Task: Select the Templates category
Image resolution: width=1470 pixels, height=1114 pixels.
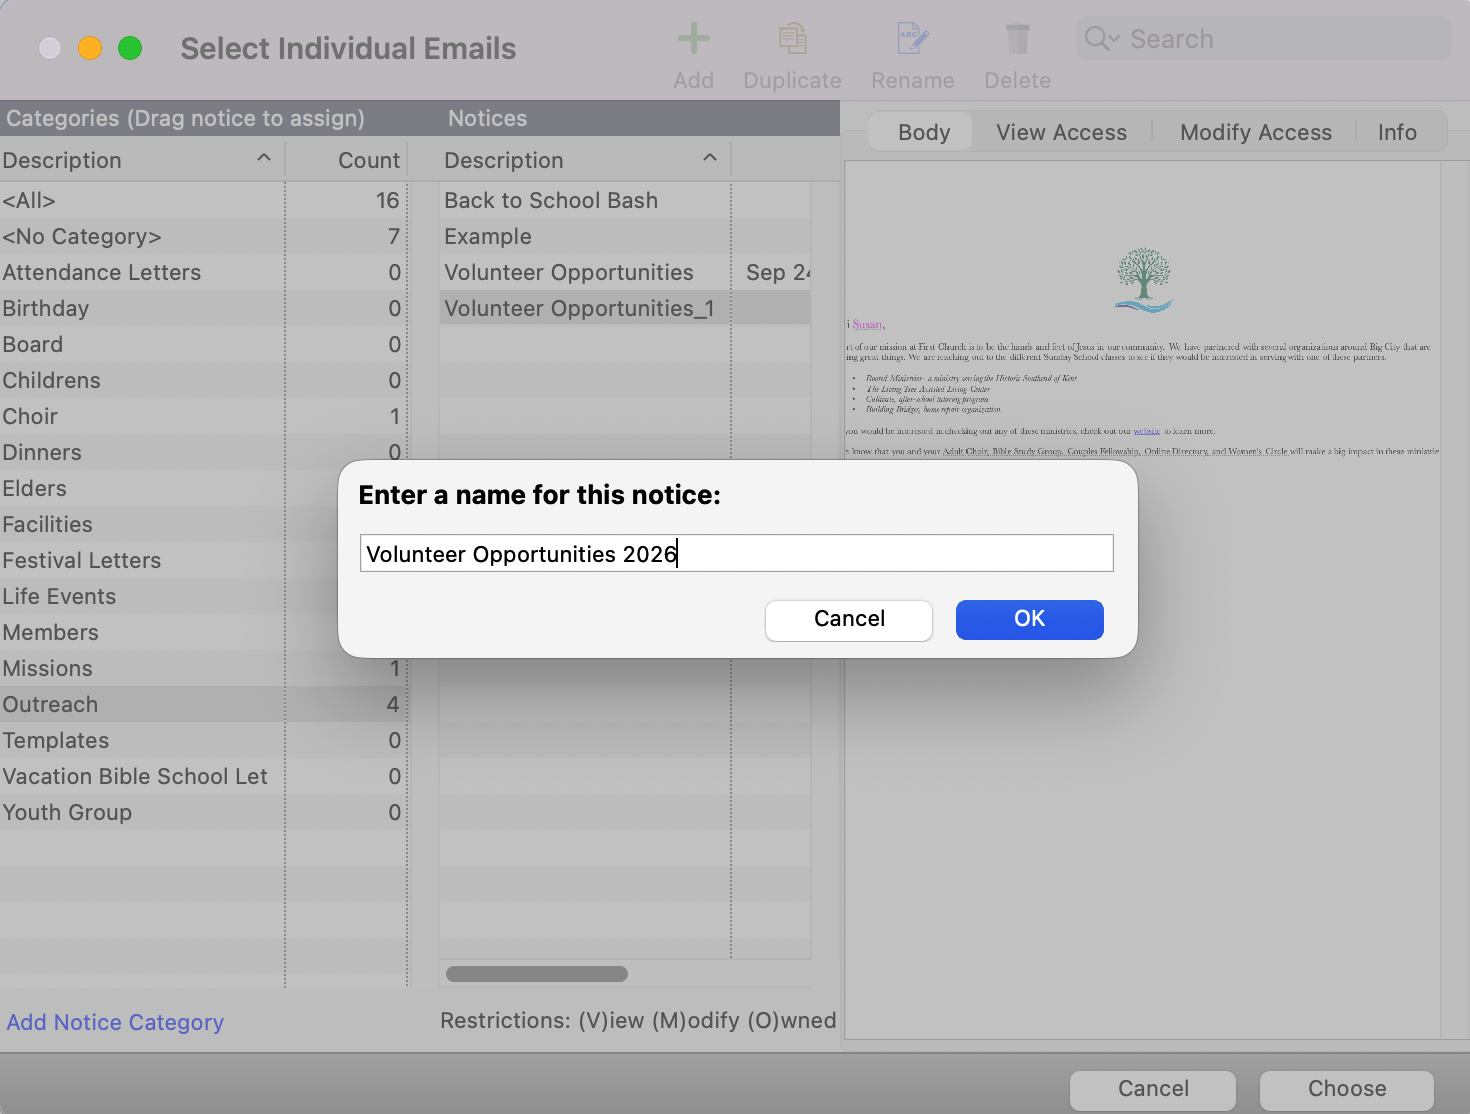Action: (203, 740)
